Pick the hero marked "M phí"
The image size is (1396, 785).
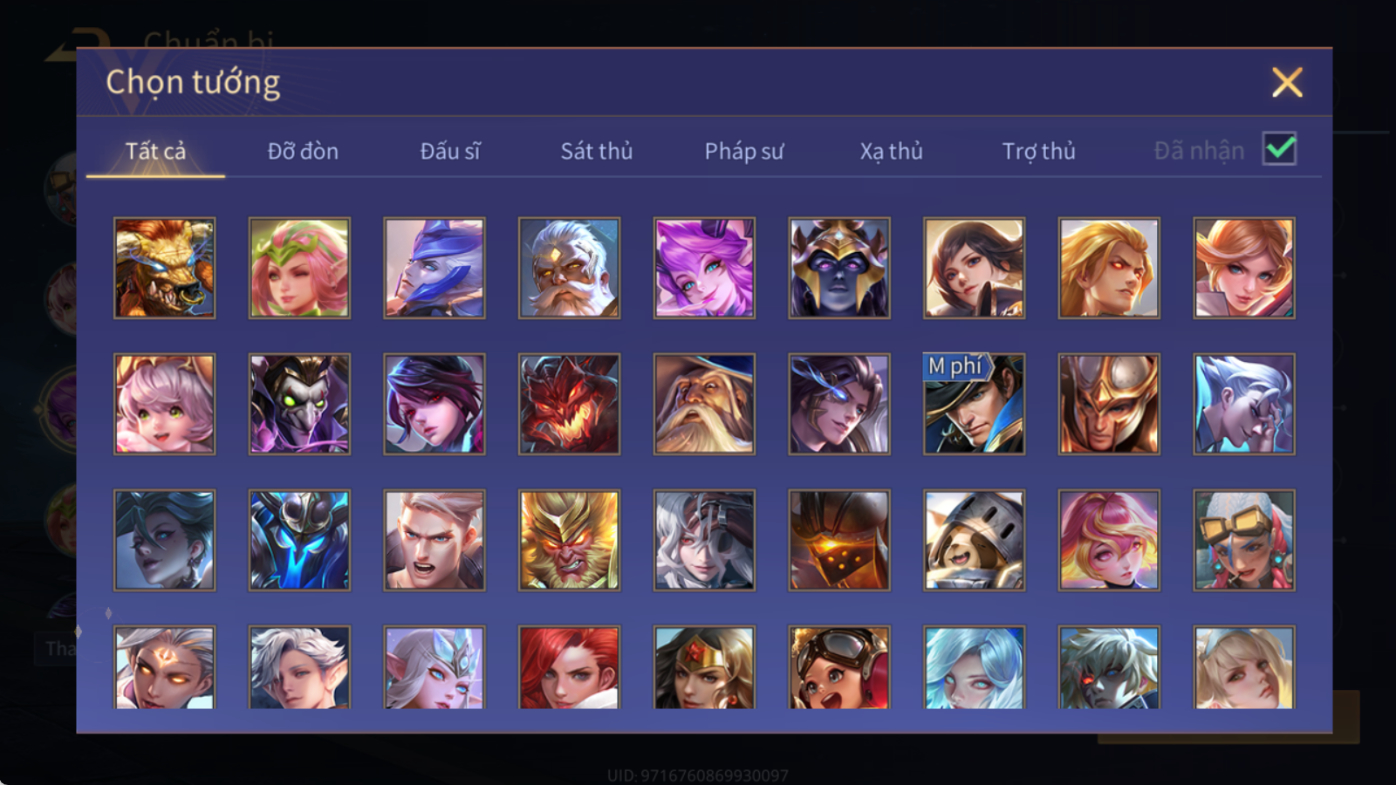pos(974,404)
